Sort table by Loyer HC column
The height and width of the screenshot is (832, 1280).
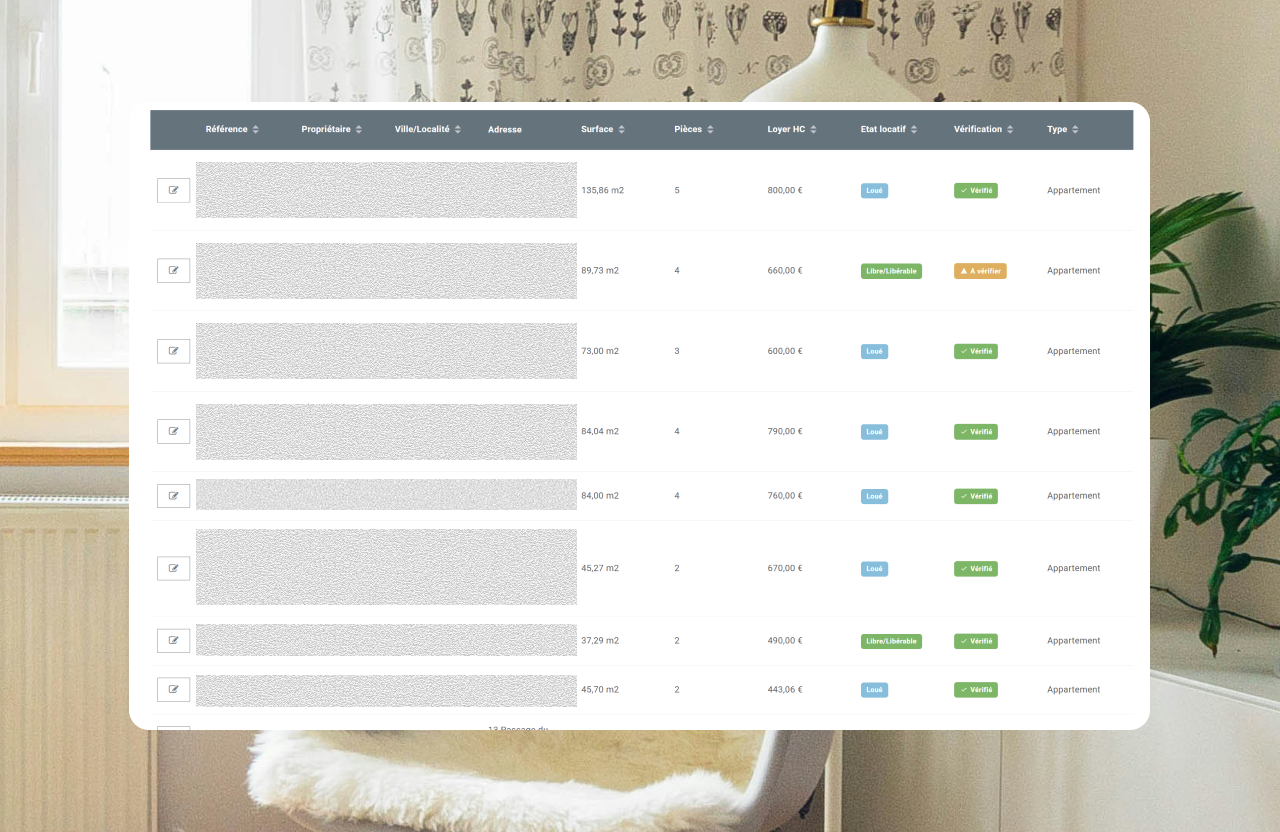(x=792, y=129)
